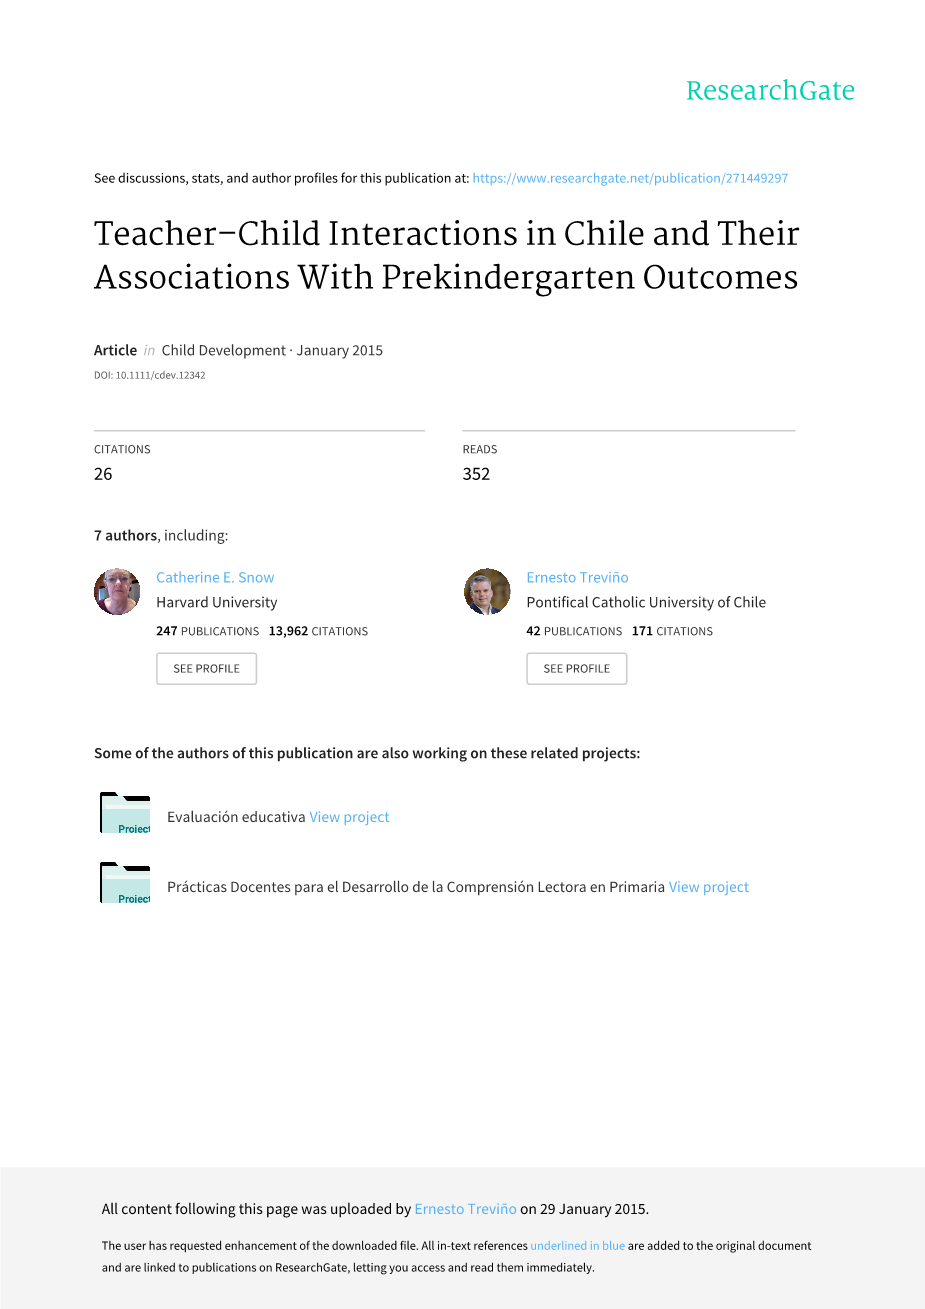Click the ResearchGate logo
The height and width of the screenshot is (1309, 925).
[770, 91]
